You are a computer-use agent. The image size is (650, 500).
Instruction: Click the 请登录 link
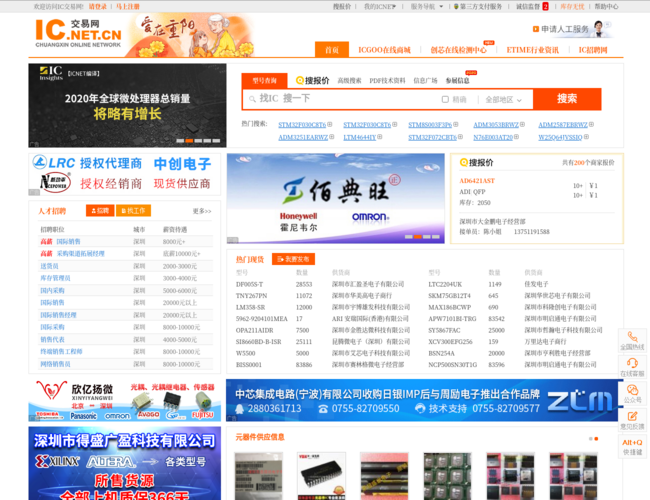[x=98, y=7]
